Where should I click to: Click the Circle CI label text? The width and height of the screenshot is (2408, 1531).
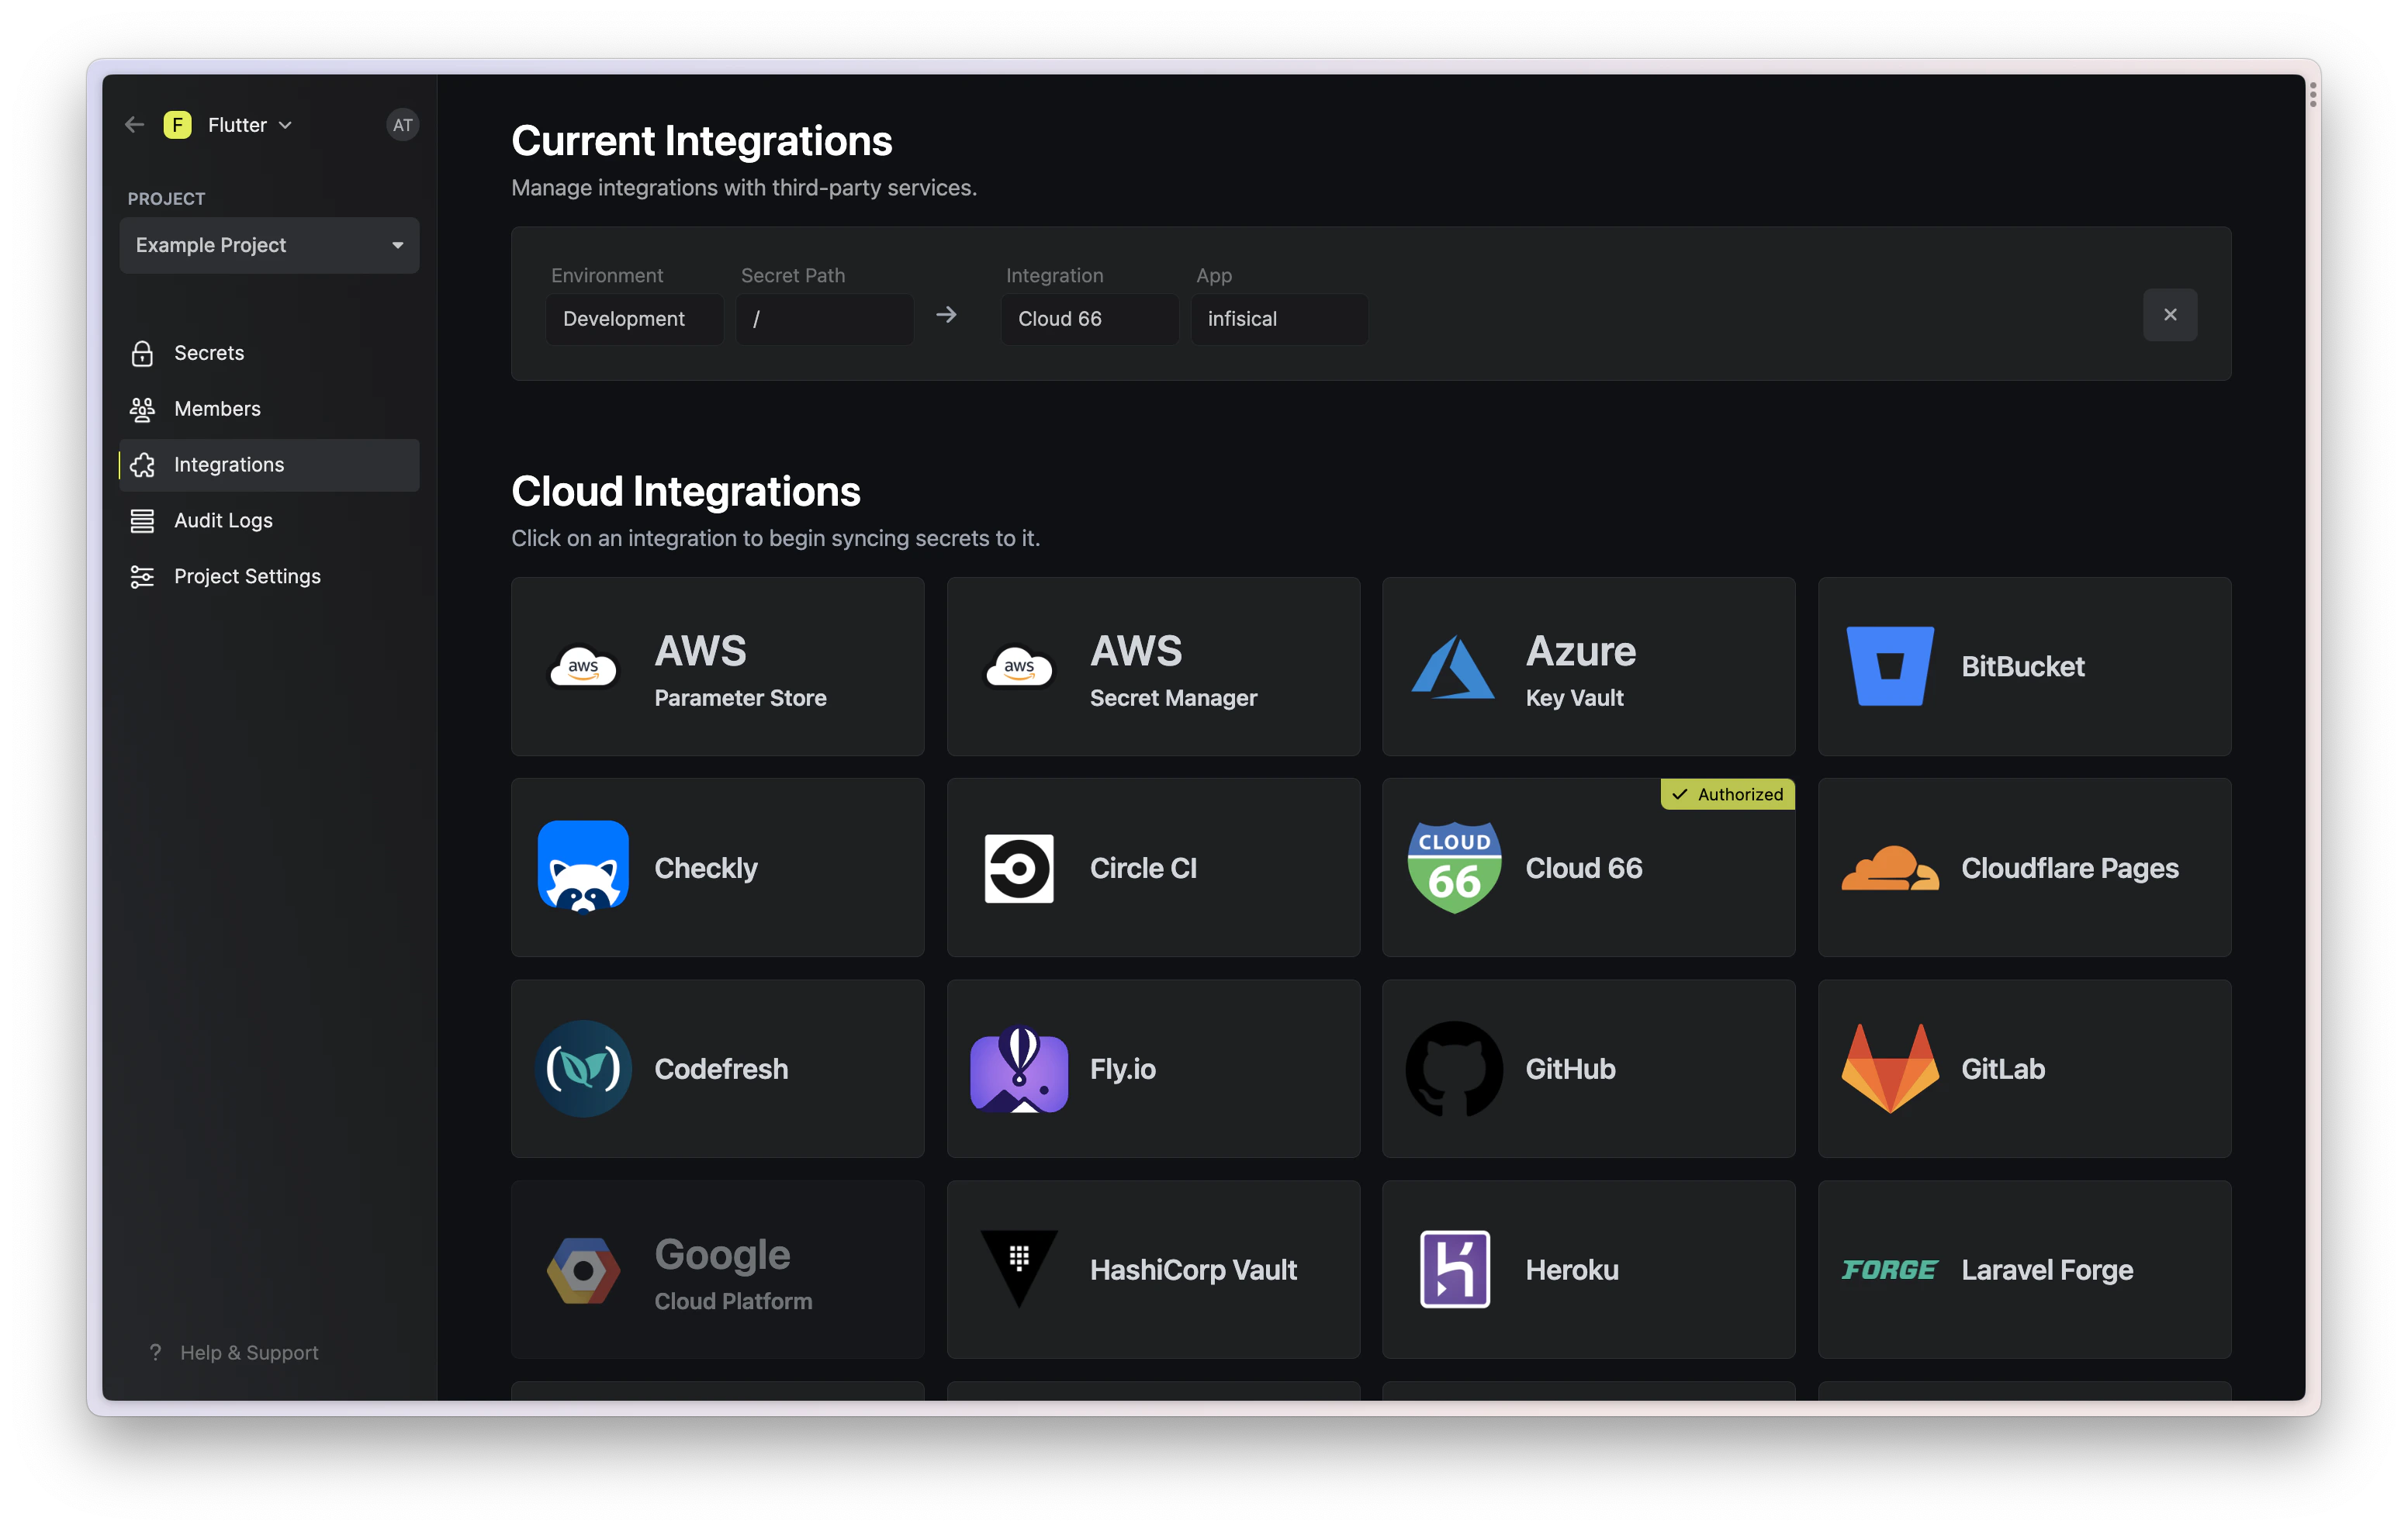tap(1143, 868)
